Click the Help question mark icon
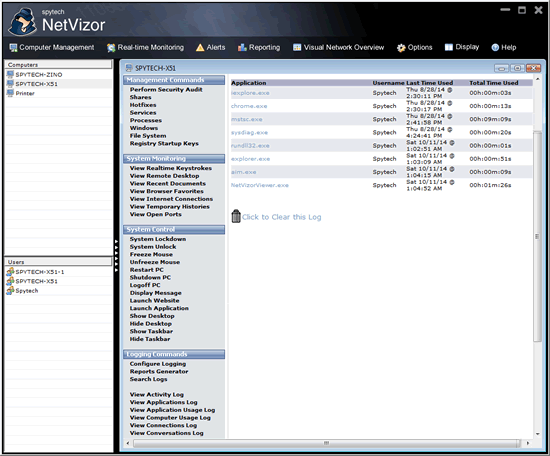 (495, 47)
